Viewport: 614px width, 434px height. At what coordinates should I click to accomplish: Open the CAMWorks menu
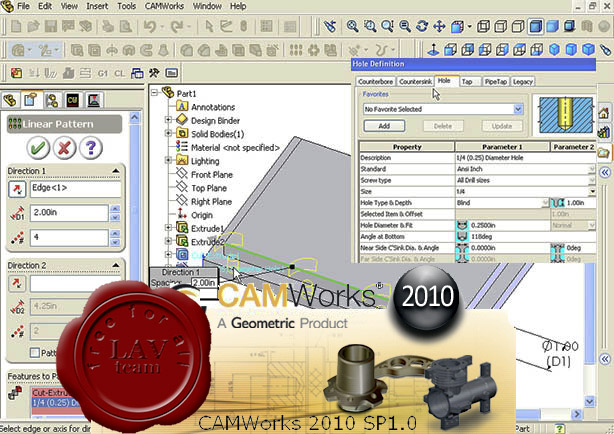(x=164, y=6)
